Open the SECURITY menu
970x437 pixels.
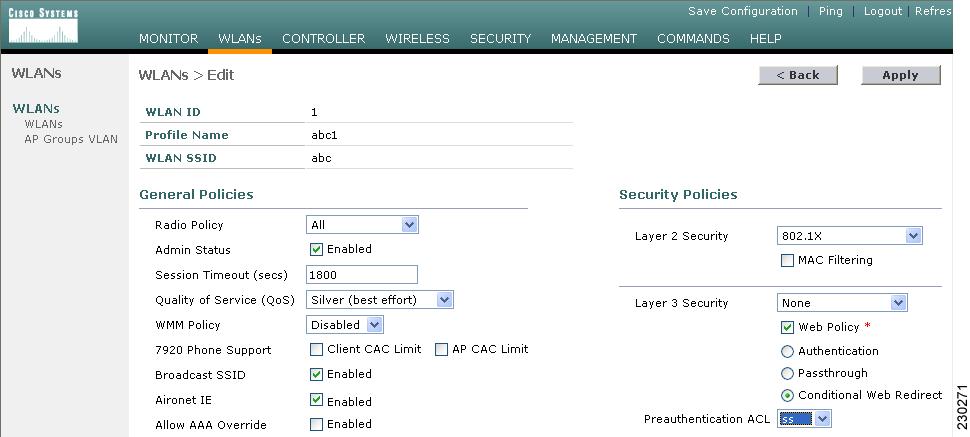pos(500,38)
